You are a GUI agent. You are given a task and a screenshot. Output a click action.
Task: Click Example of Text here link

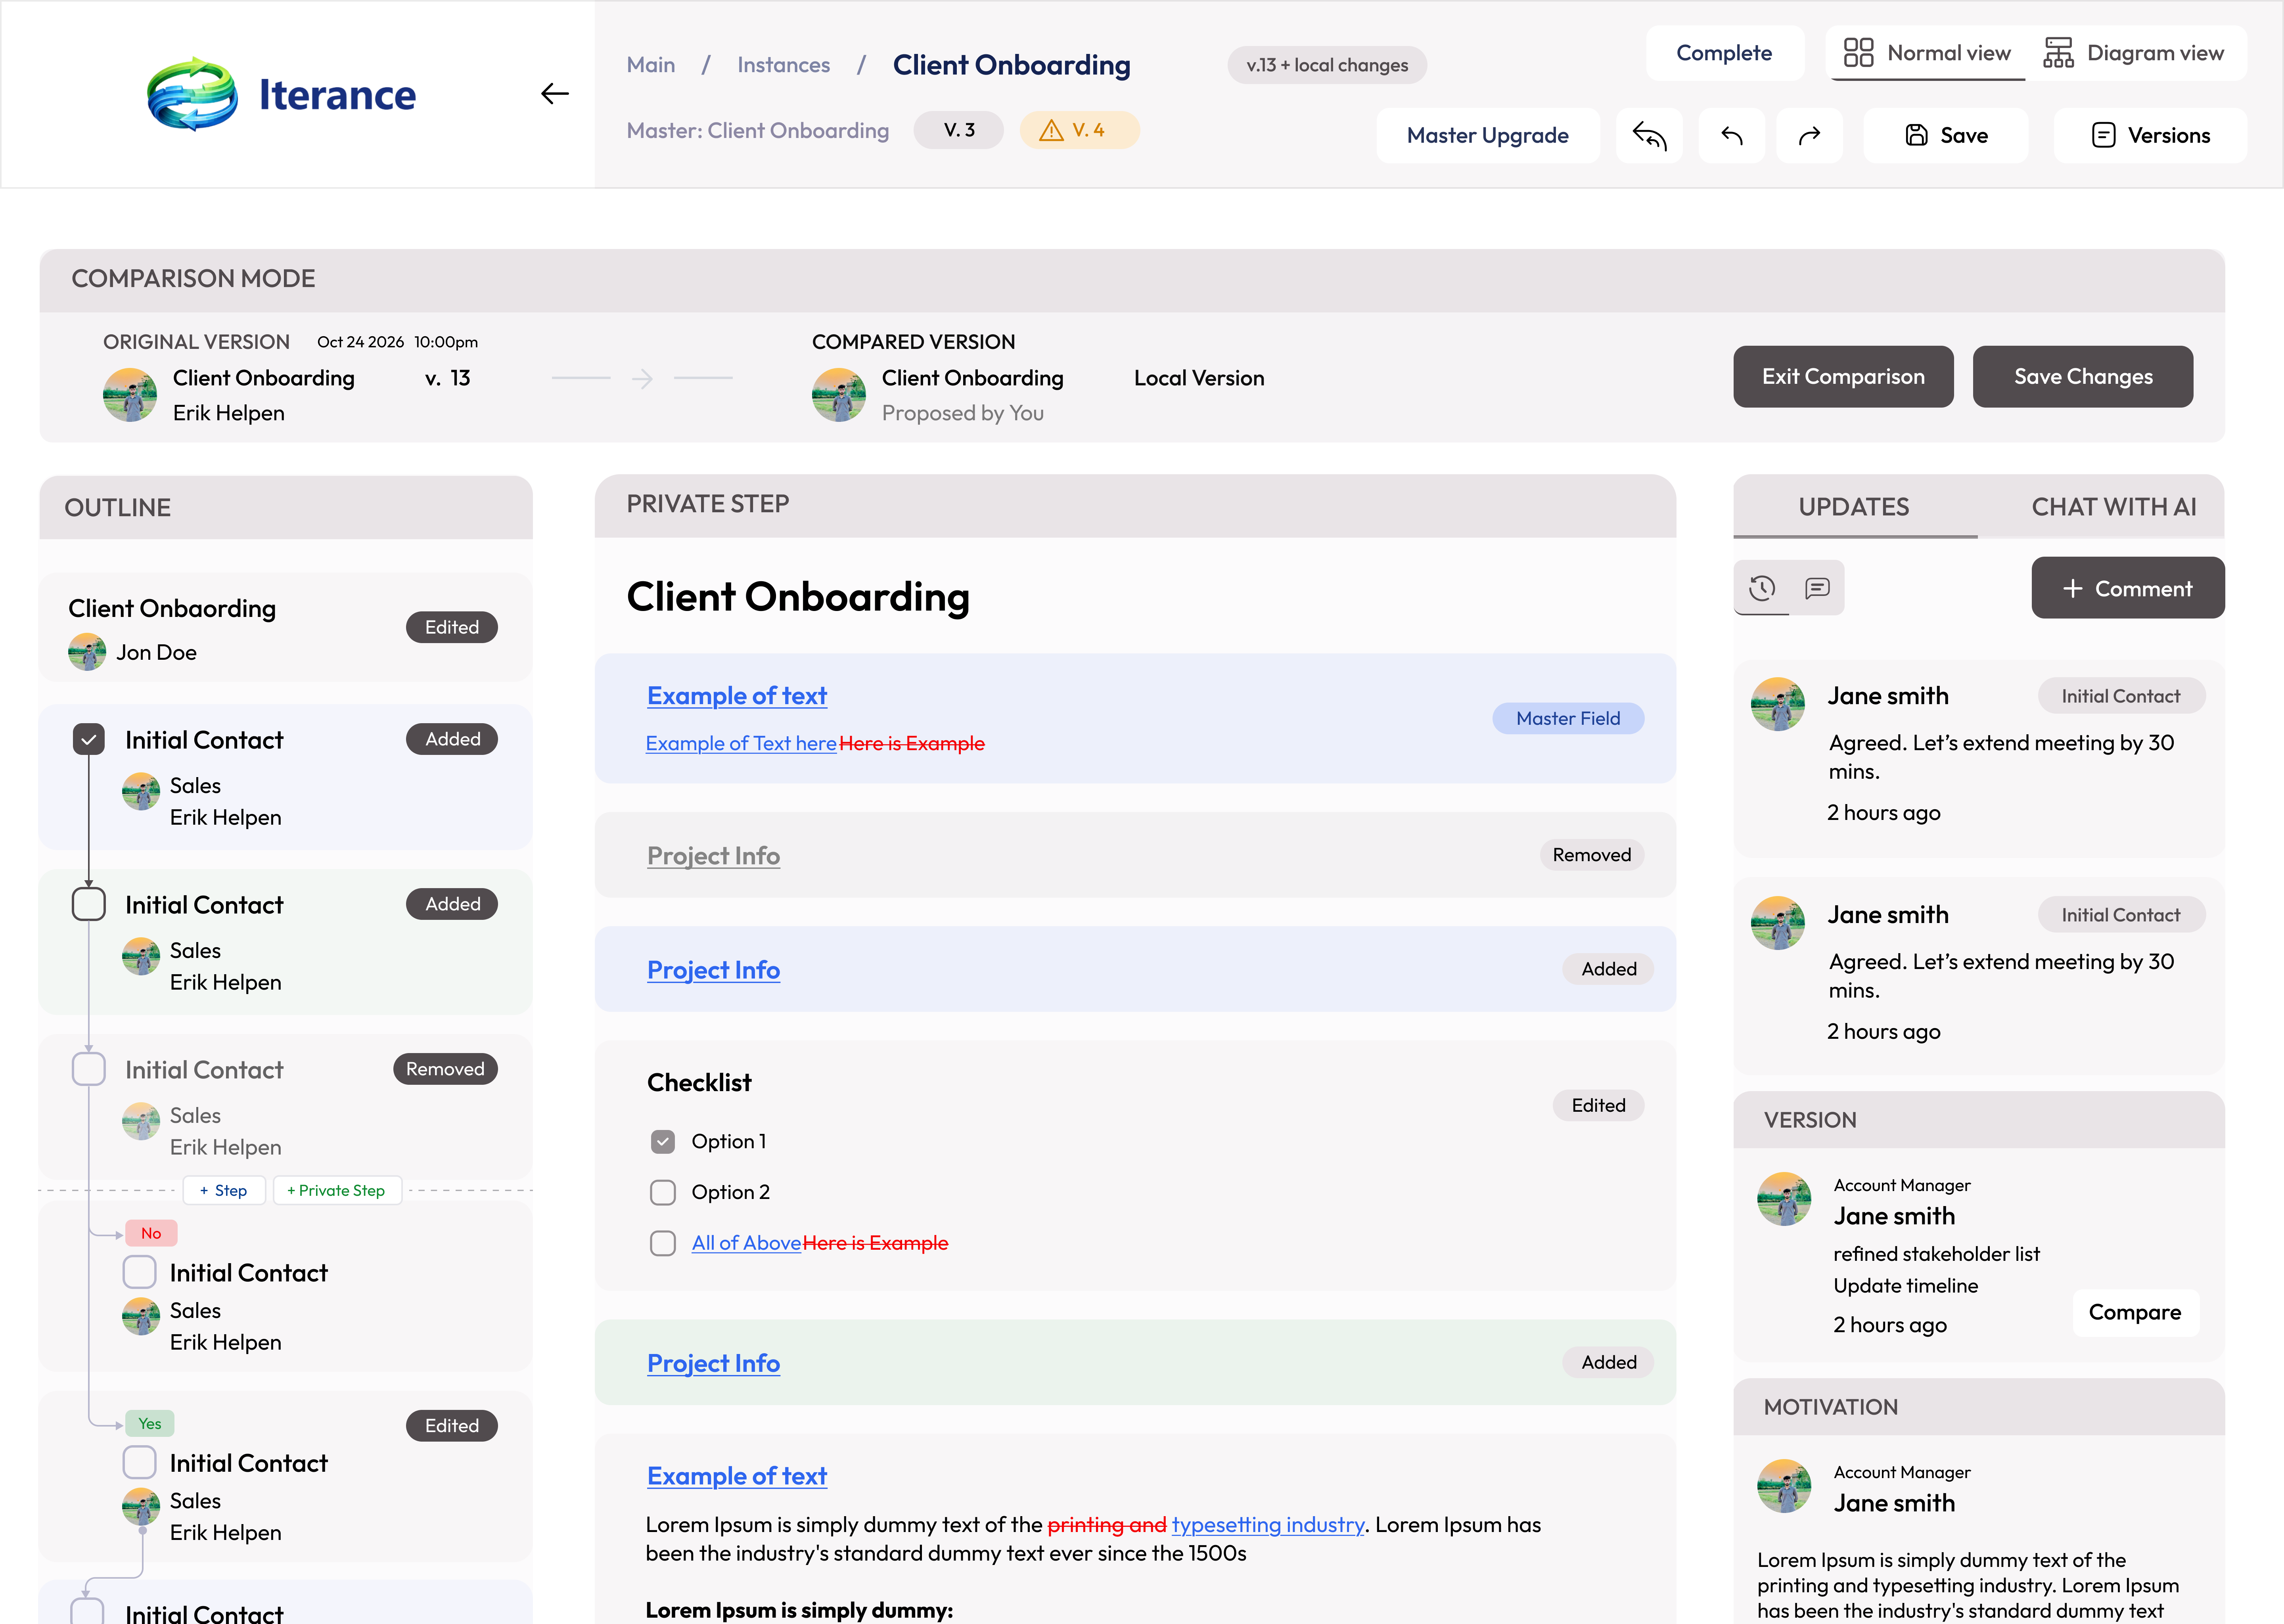tap(741, 743)
